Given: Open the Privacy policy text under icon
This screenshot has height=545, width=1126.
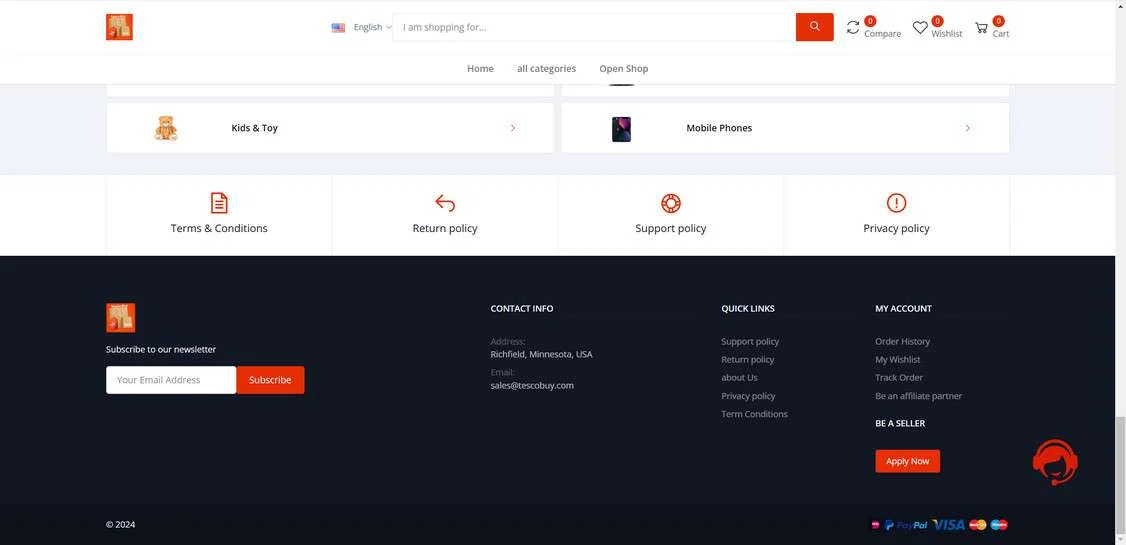Looking at the screenshot, I should pyautogui.click(x=896, y=228).
